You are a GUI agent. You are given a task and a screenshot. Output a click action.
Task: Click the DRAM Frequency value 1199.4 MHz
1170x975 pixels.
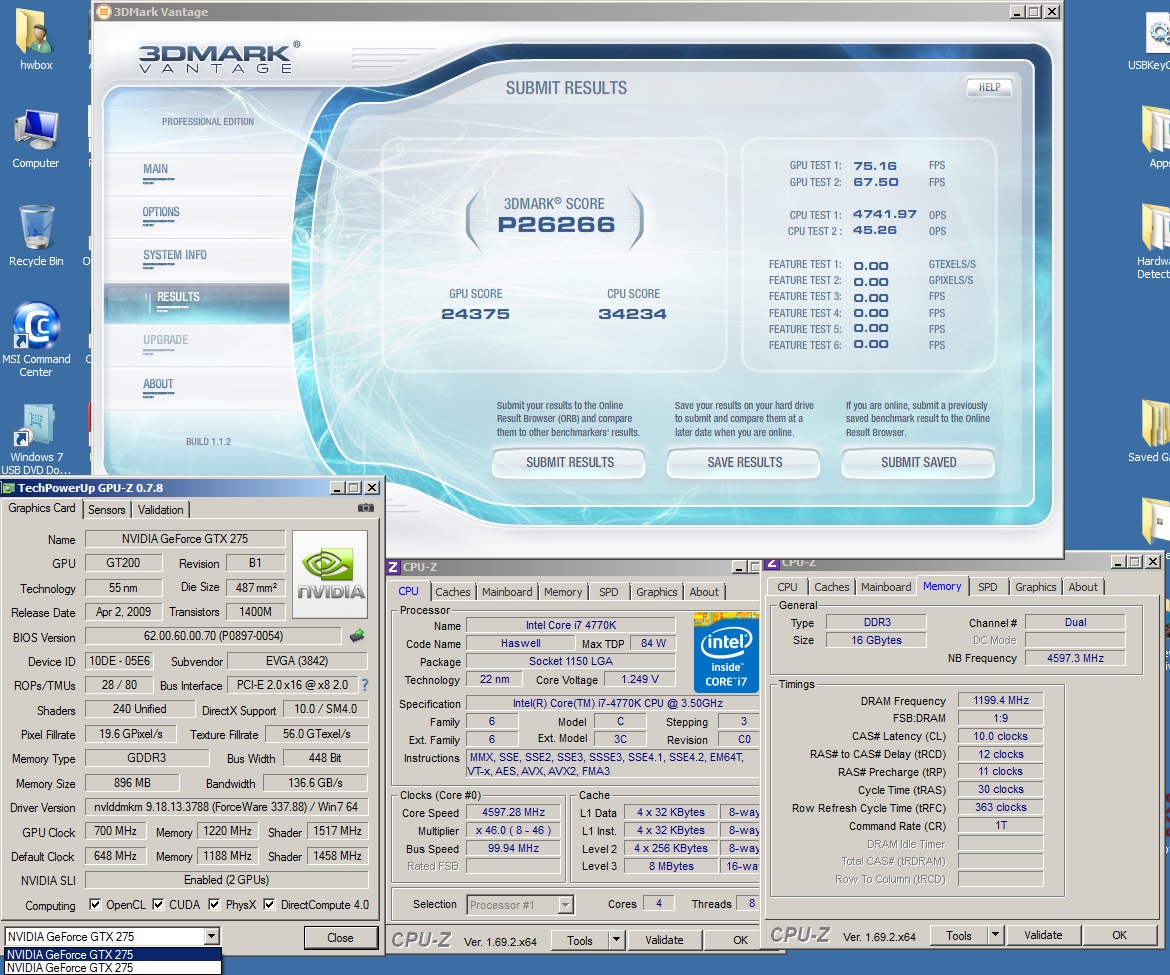[1001, 700]
